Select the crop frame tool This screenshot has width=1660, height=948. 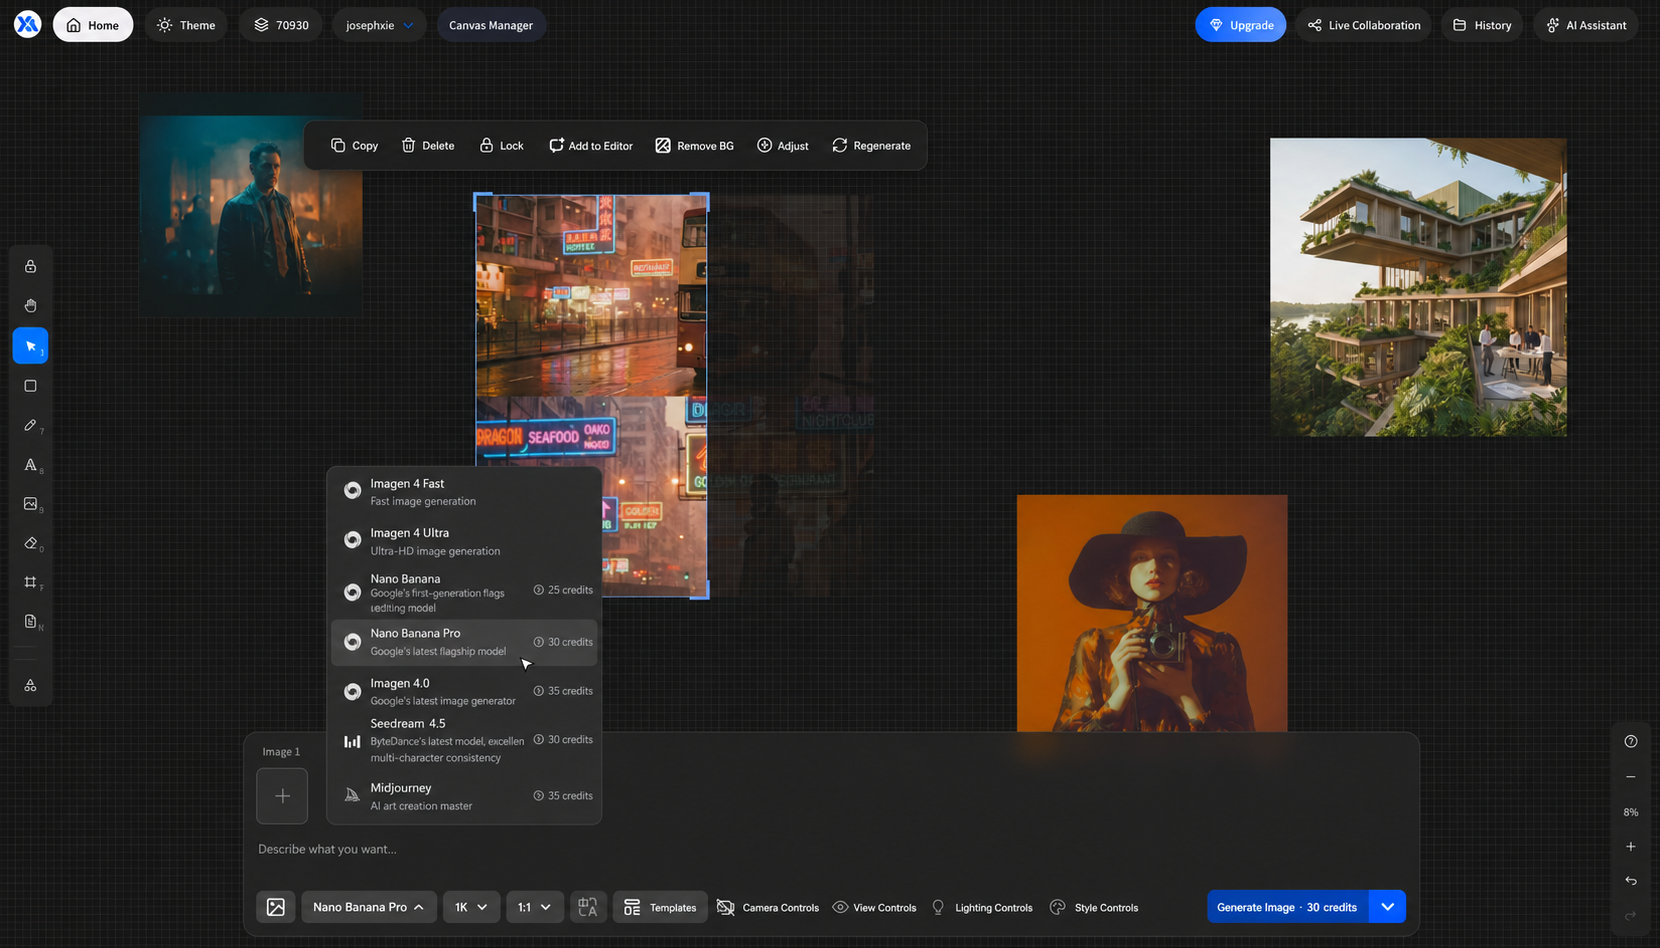pyautogui.click(x=30, y=582)
